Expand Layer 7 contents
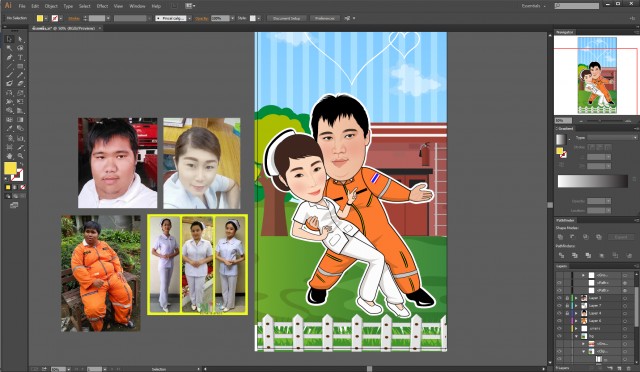The height and width of the screenshot is (372, 640). point(576,305)
